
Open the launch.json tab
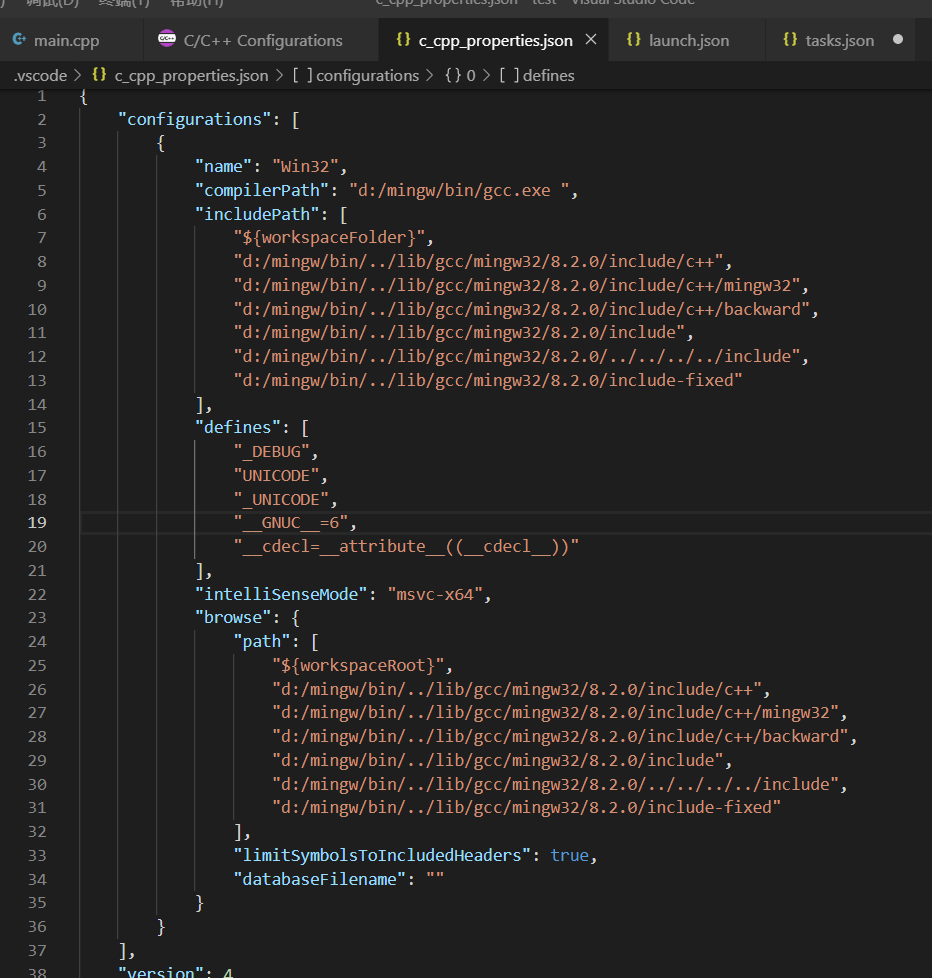click(x=688, y=41)
